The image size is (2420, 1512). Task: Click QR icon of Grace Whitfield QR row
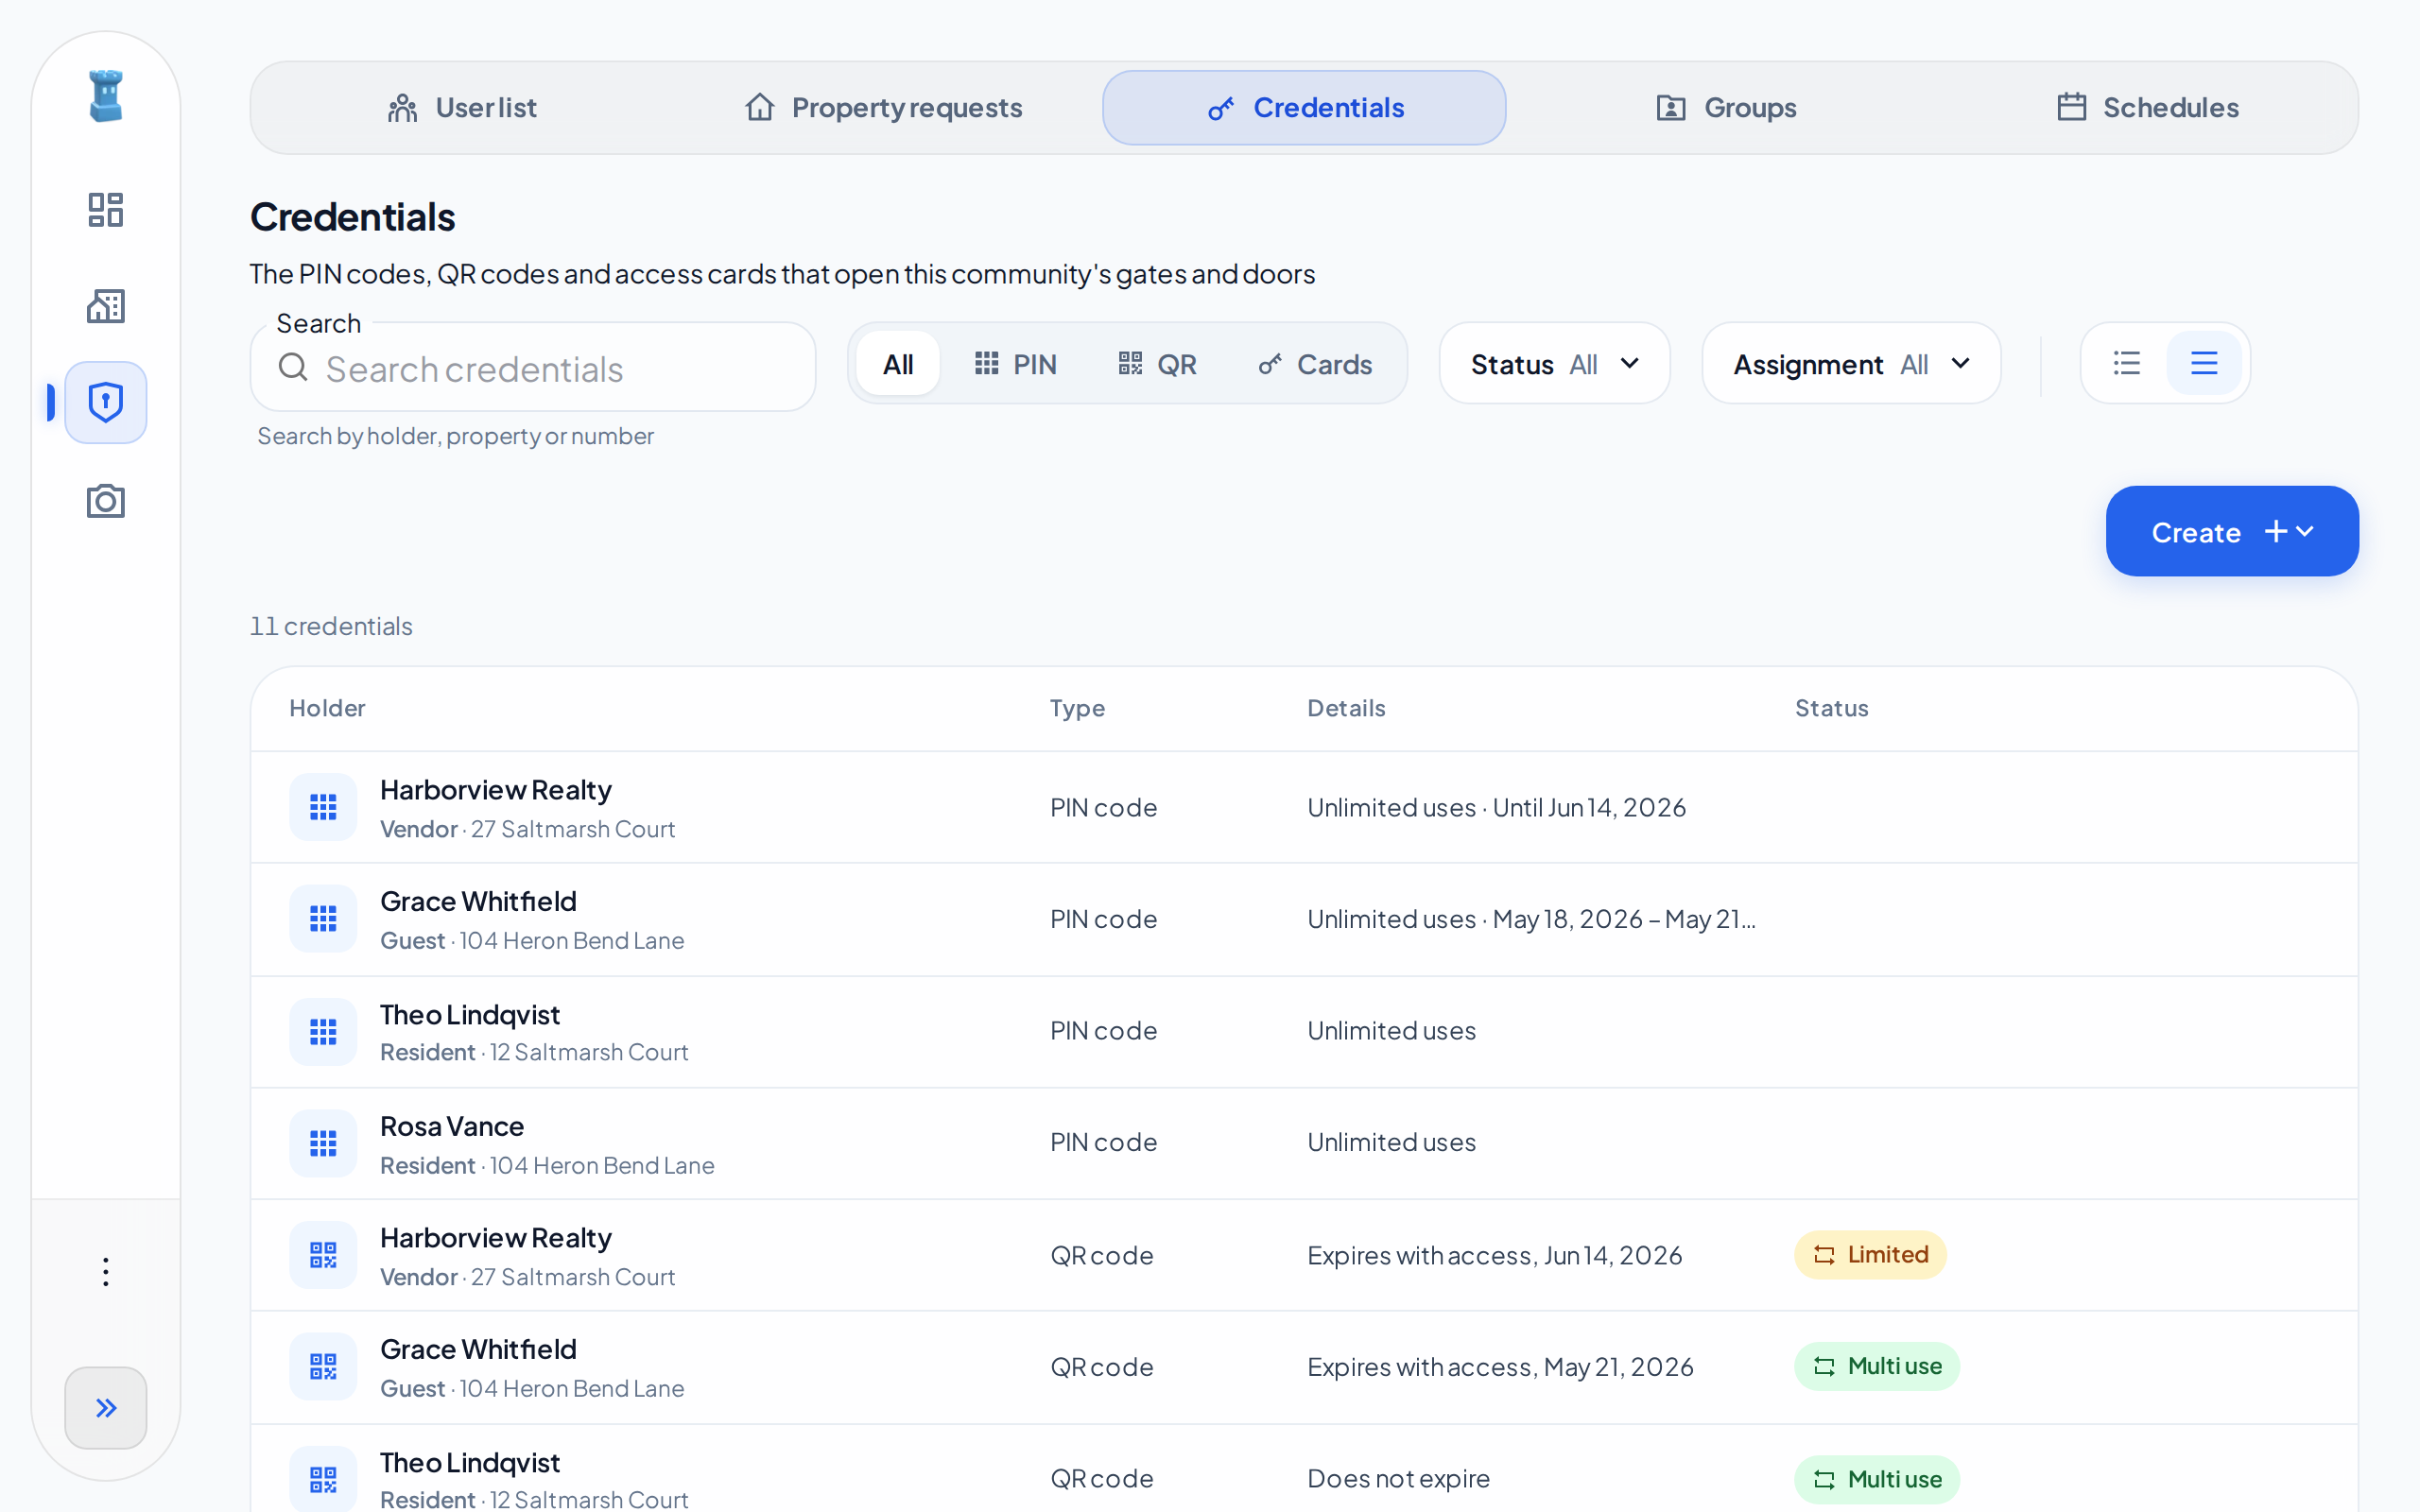coord(323,1366)
